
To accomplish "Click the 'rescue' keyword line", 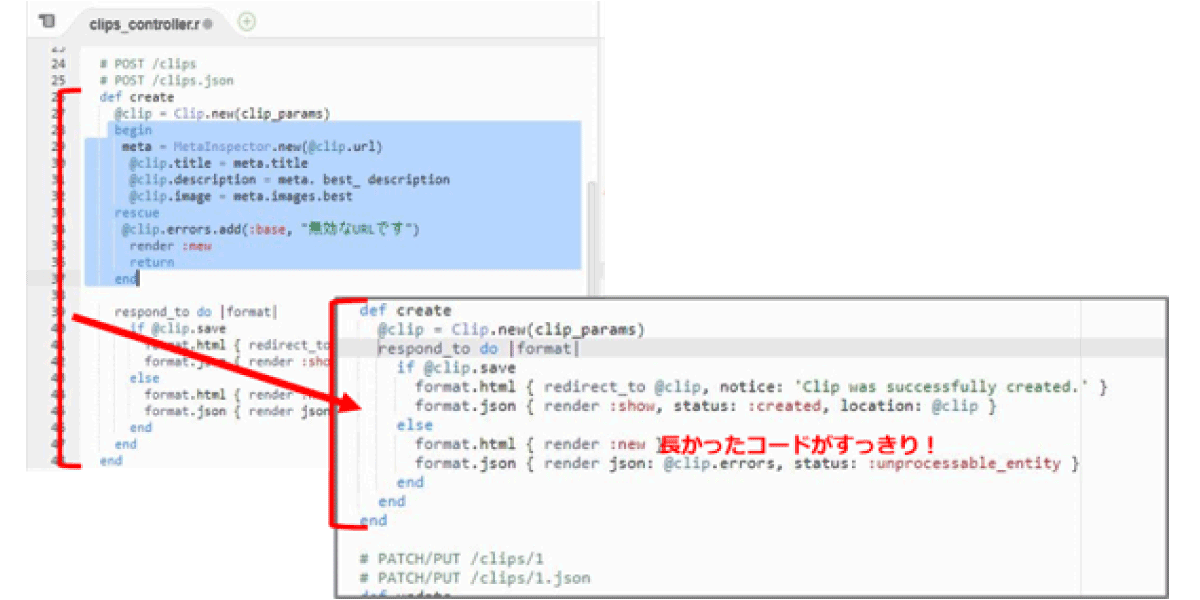I will 137,213.
